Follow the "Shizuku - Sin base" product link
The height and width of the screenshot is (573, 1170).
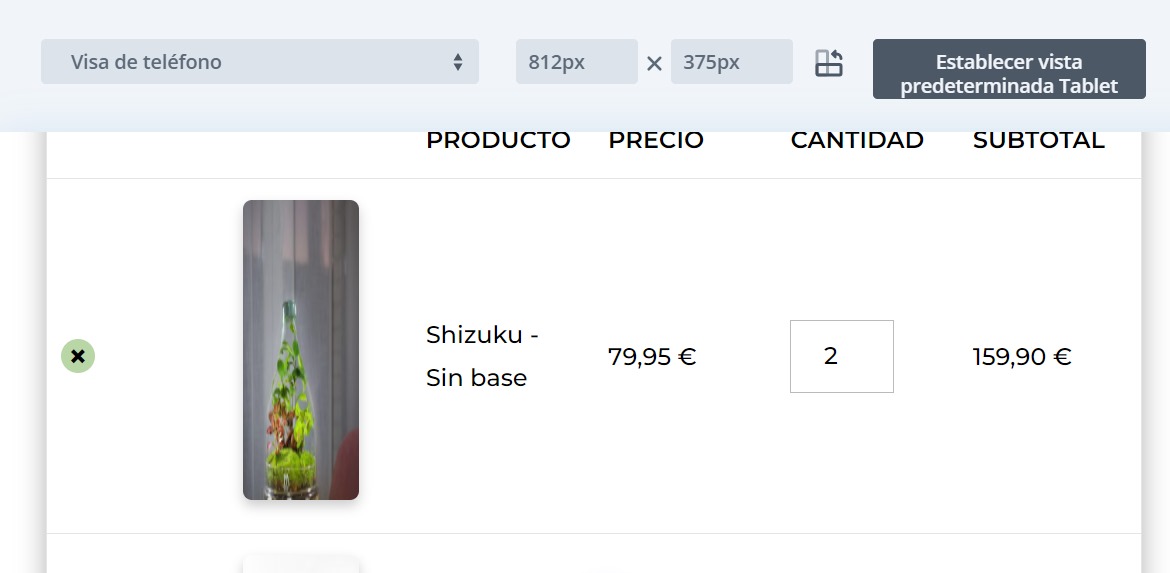pos(482,356)
